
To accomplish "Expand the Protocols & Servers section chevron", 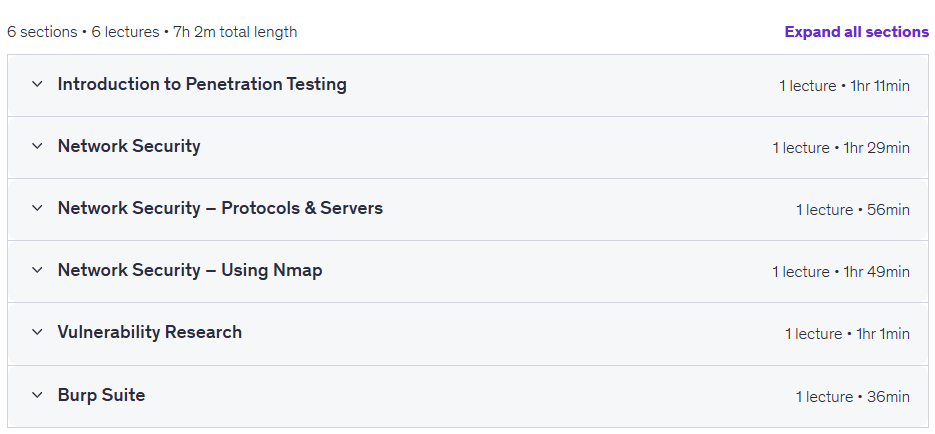I will point(37,208).
